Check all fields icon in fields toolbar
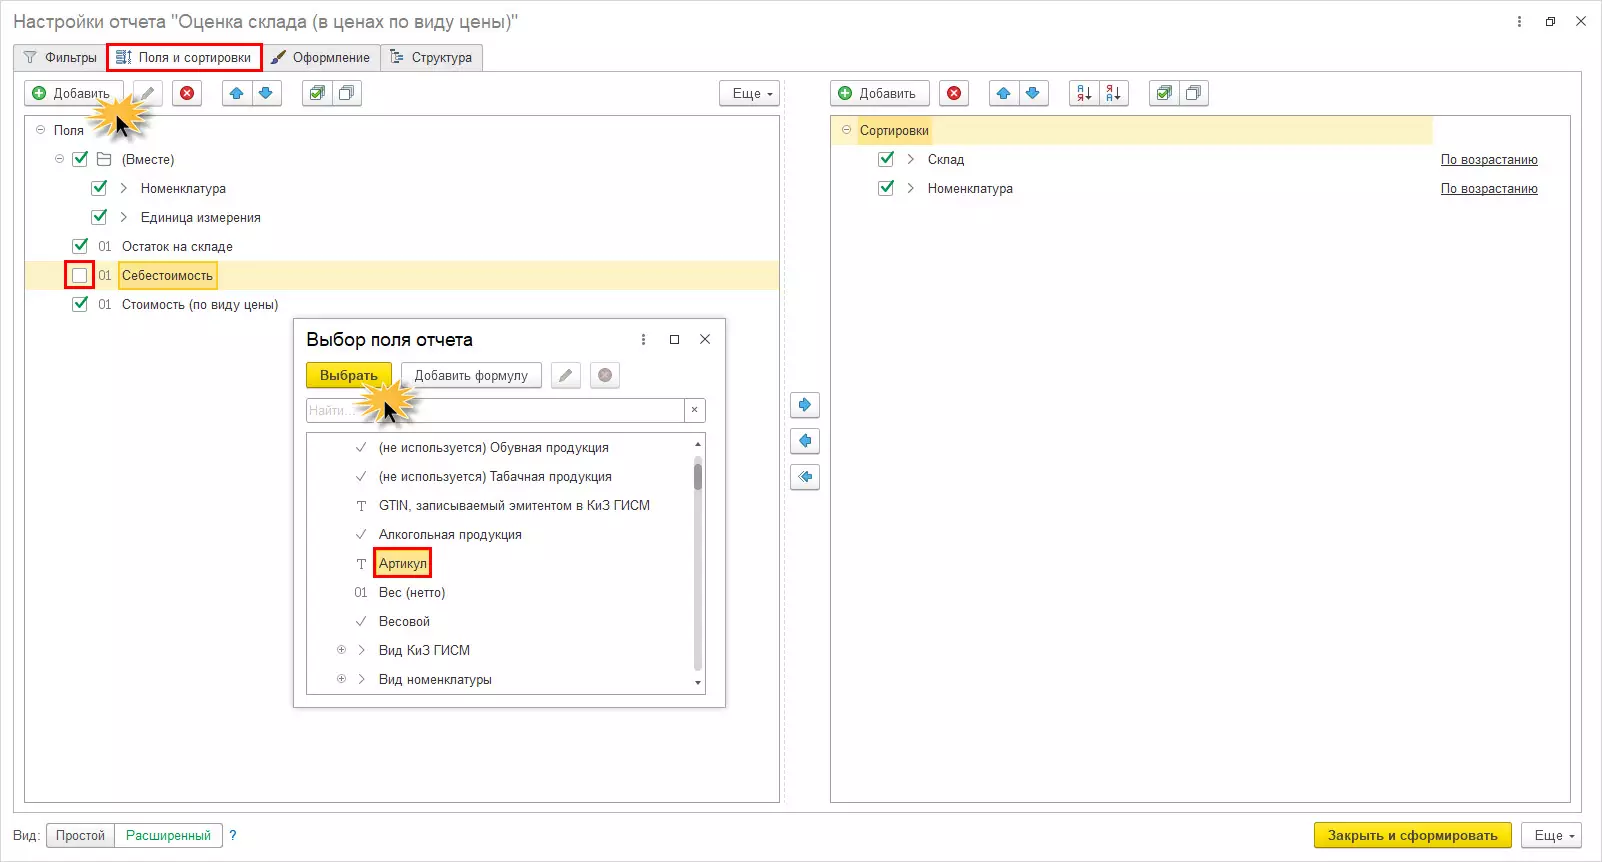Screen dimensions: 1602x862 tap(317, 93)
